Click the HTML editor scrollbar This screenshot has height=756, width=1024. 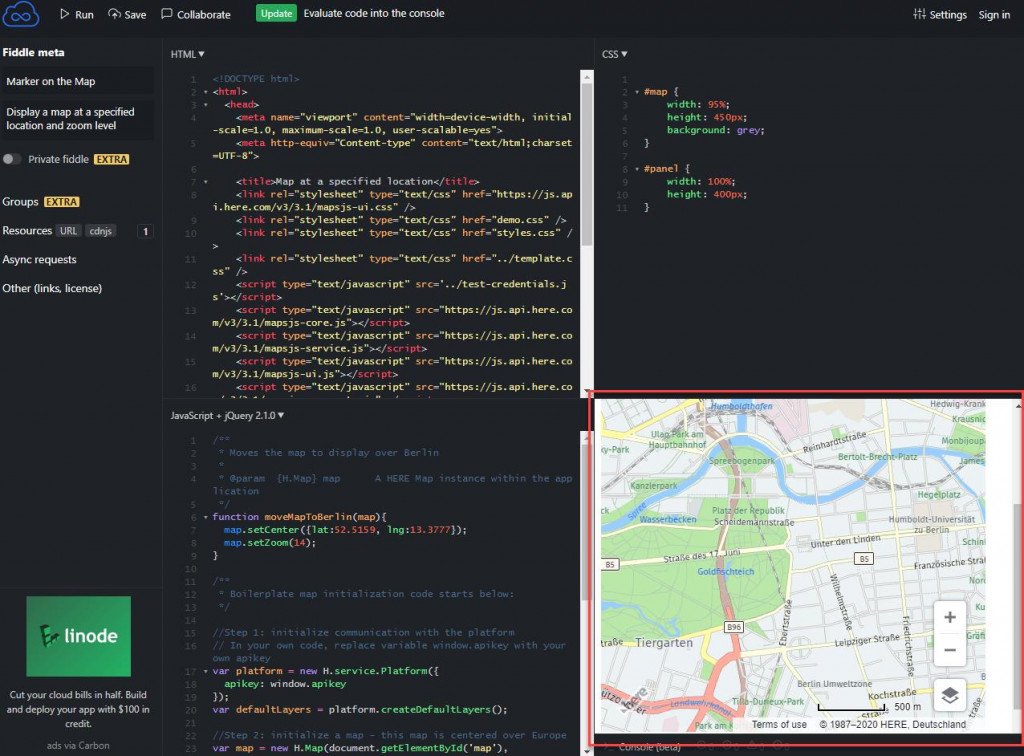click(587, 163)
